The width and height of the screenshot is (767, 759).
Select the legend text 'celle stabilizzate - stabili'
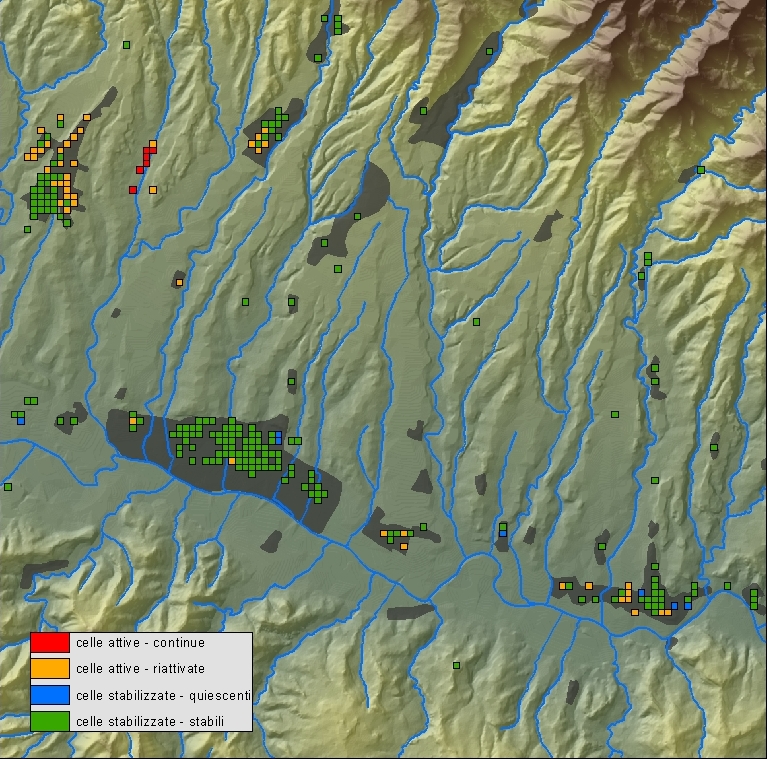[150, 721]
